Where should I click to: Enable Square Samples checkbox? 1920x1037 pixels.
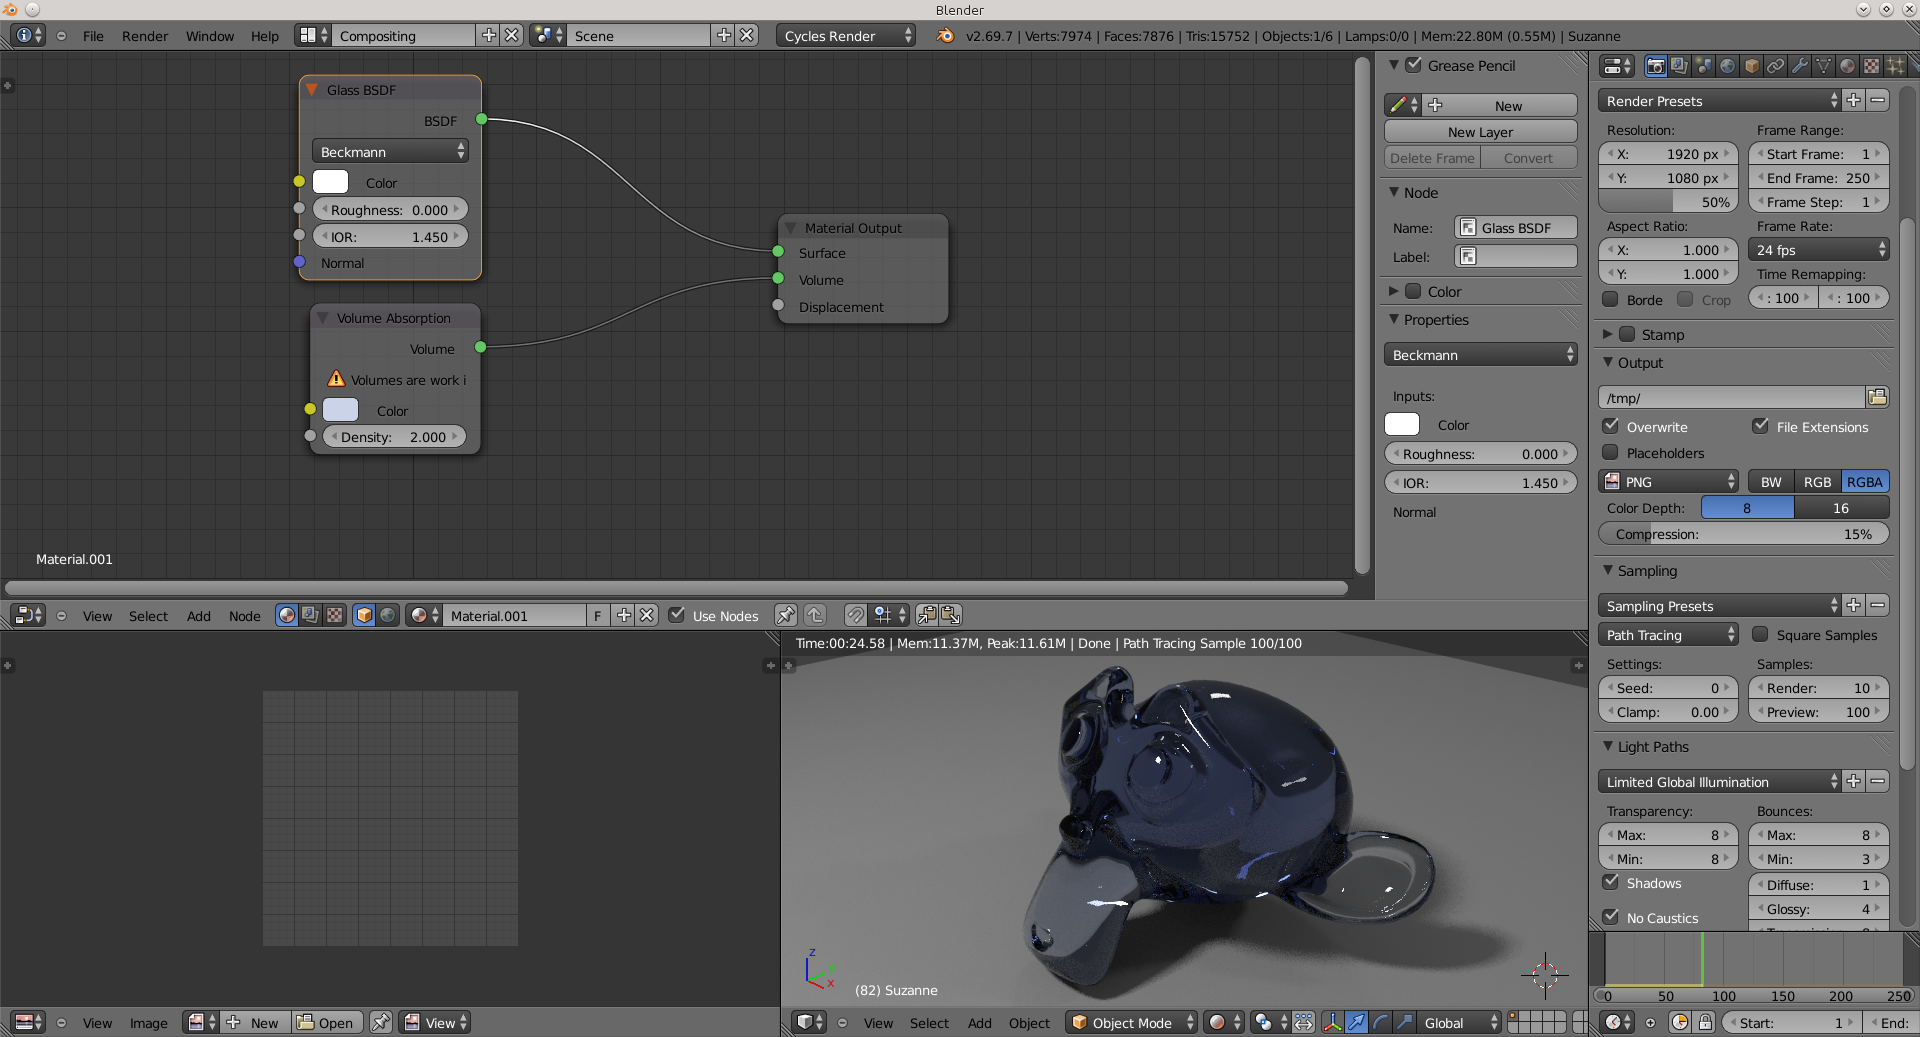click(x=1761, y=634)
